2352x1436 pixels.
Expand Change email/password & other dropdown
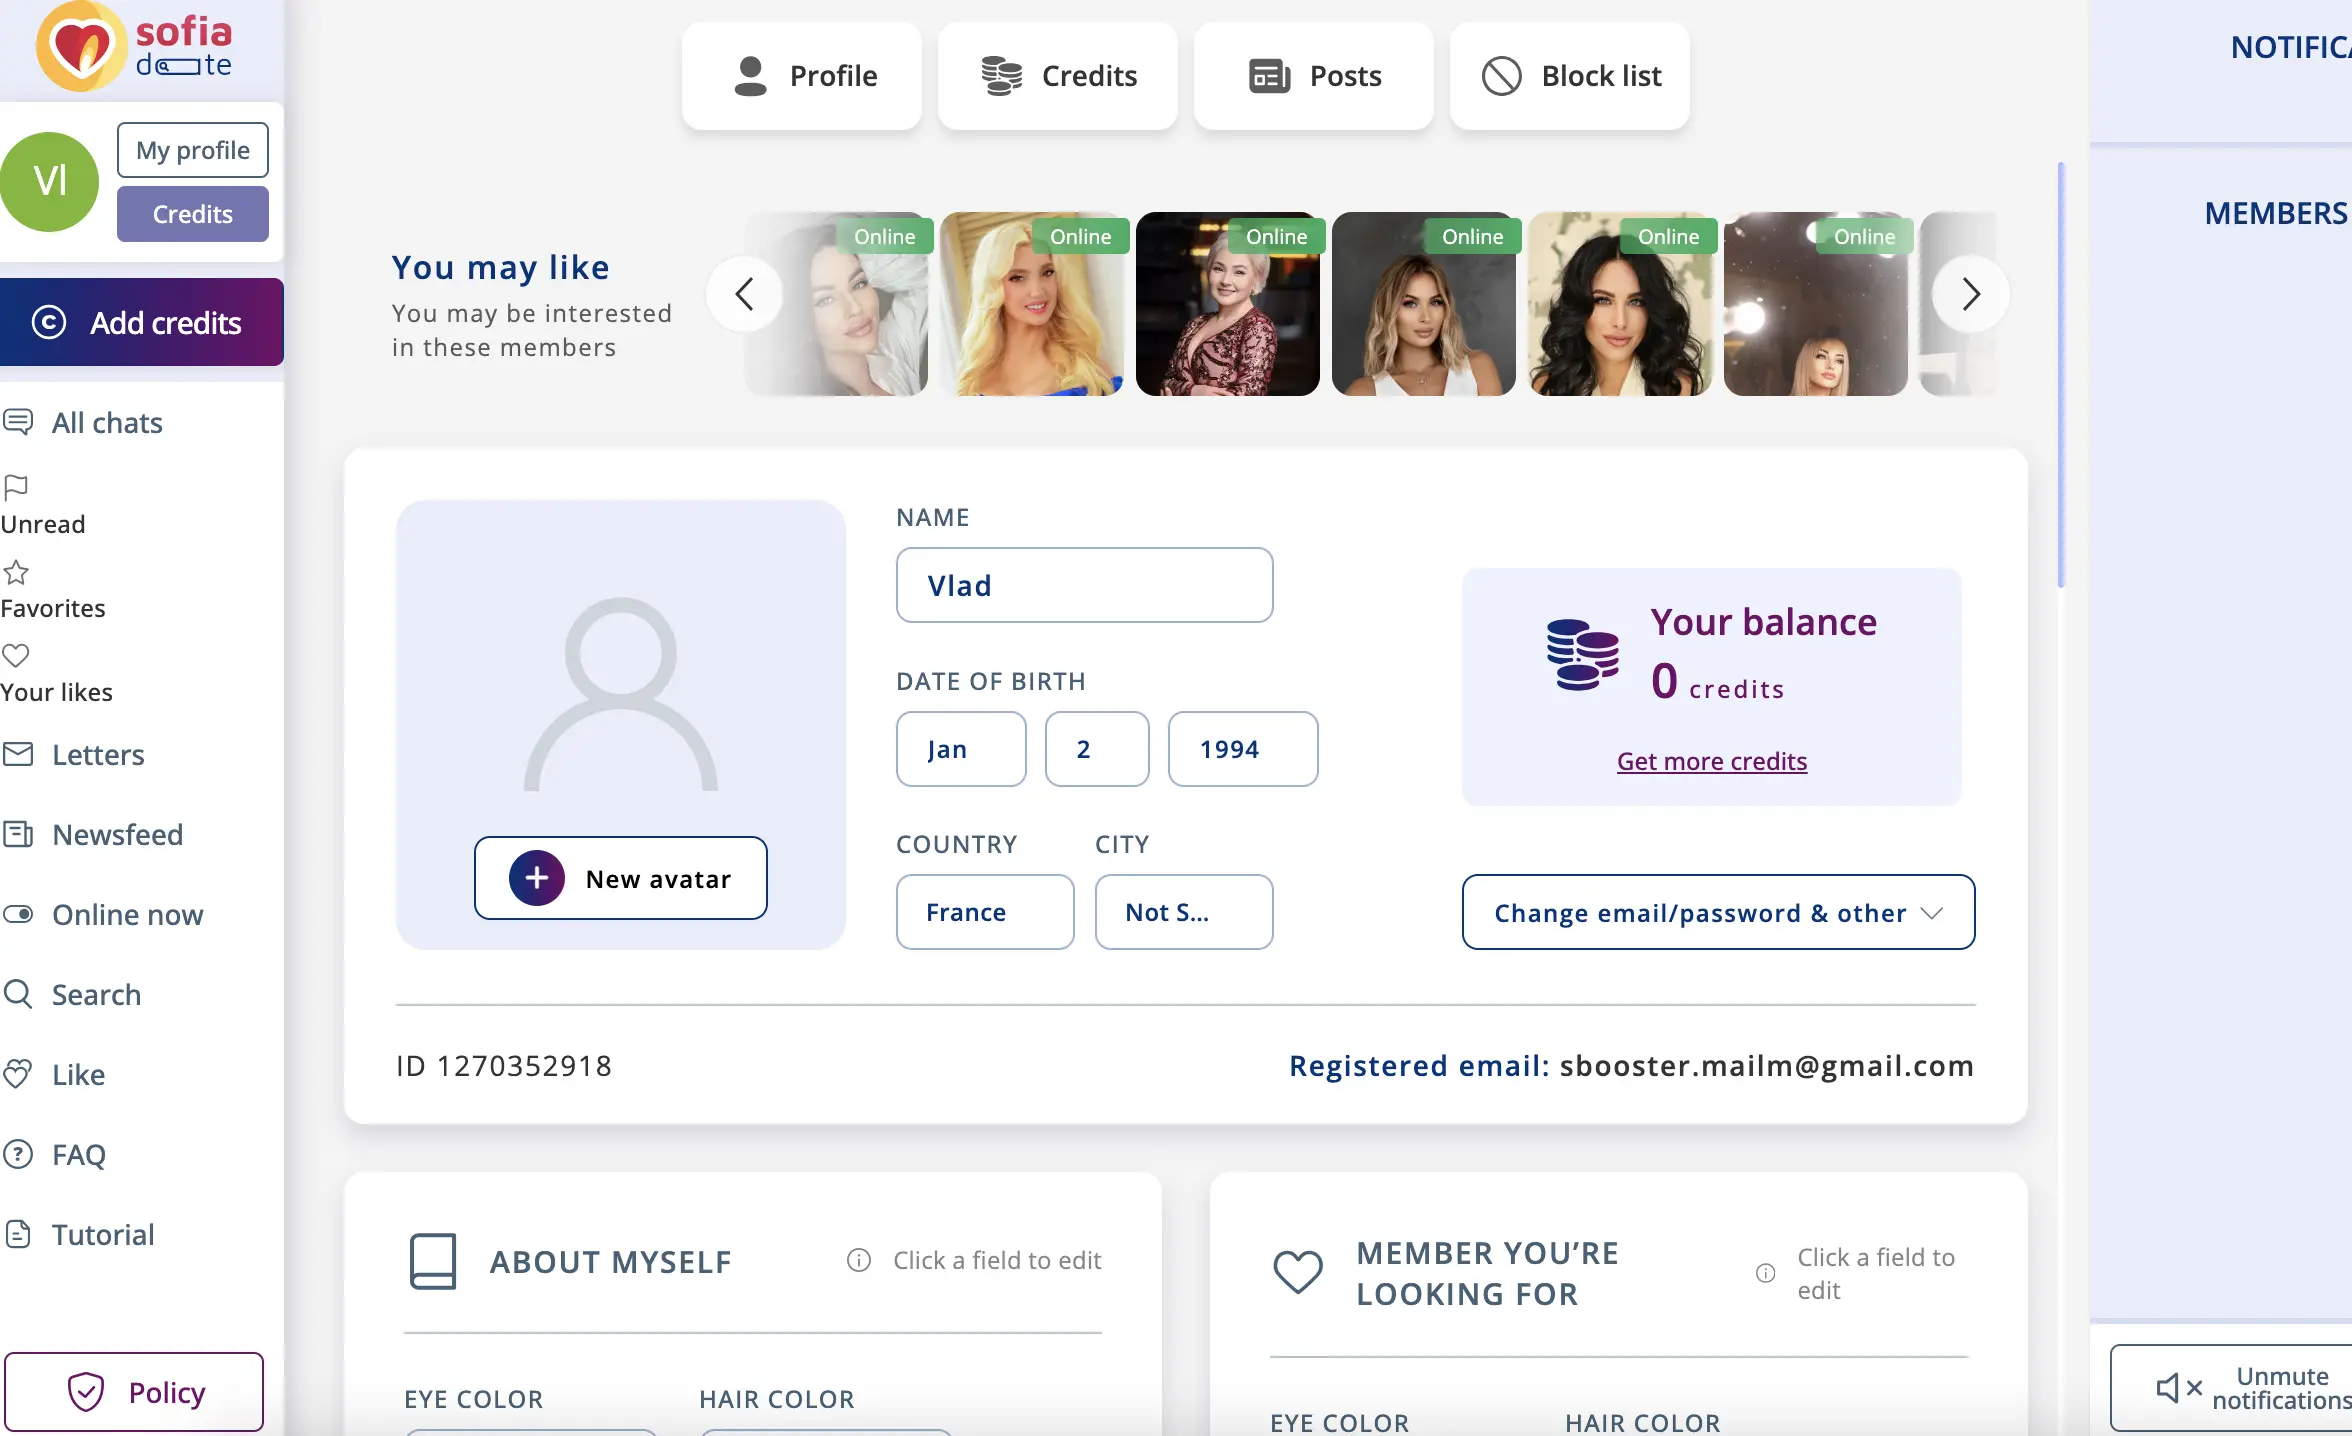coord(1718,912)
